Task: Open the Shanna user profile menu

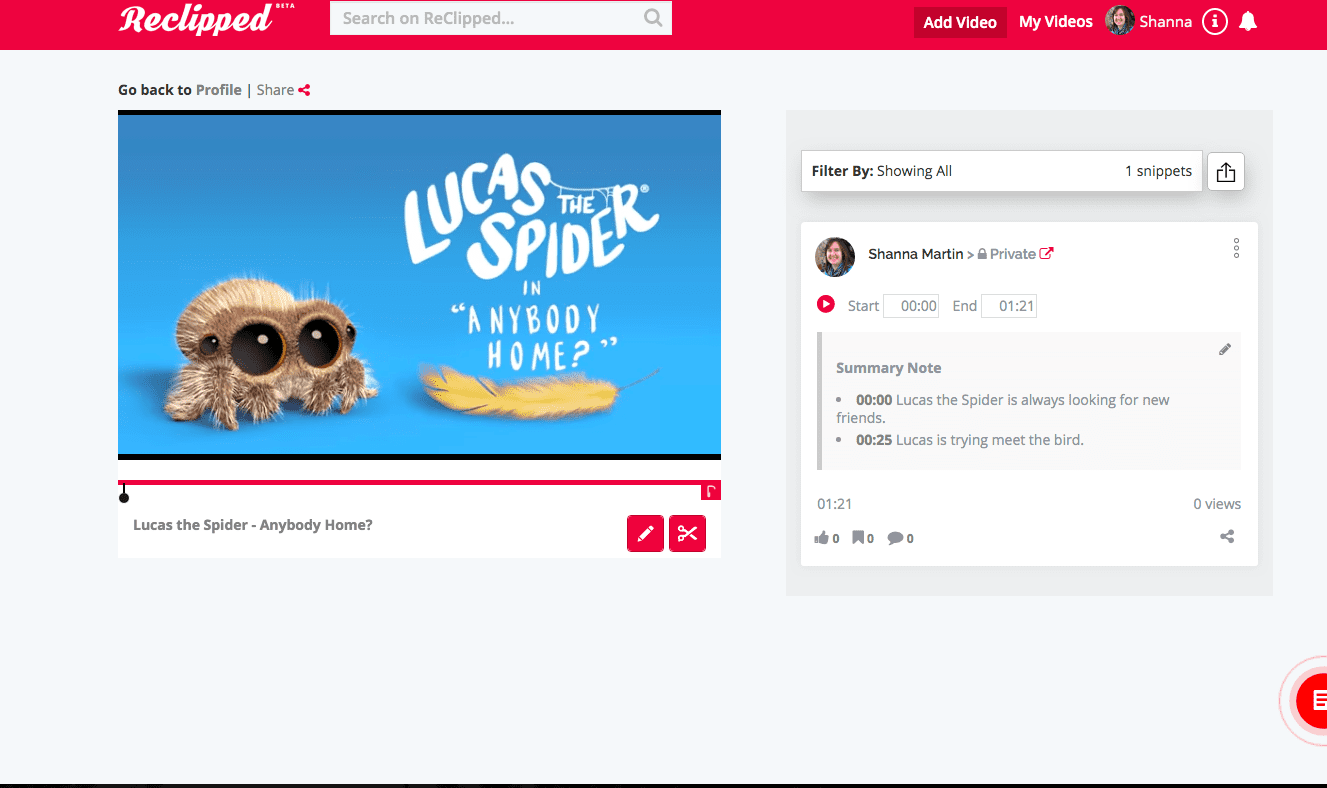Action: coord(1149,21)
